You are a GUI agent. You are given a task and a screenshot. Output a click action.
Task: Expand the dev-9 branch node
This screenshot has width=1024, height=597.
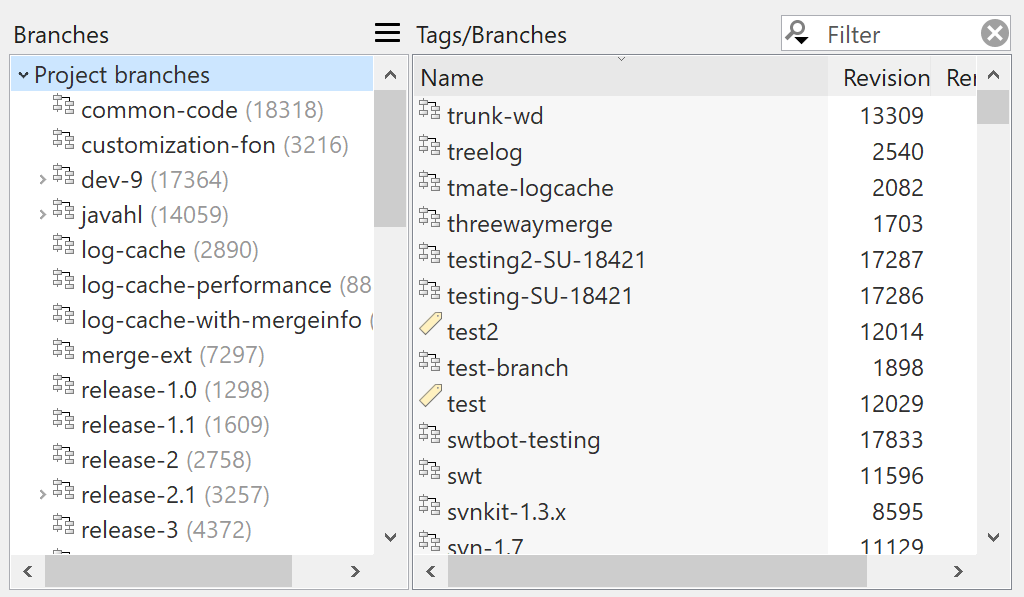coord(42,179)
